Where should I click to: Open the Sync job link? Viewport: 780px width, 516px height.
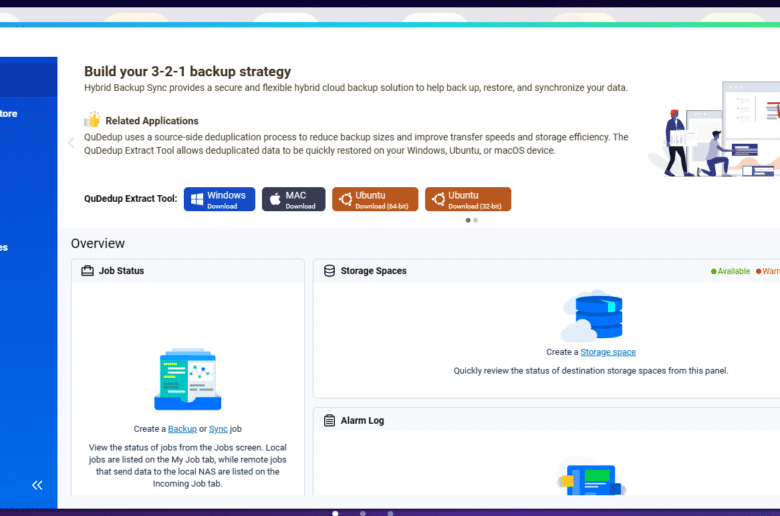218,429
